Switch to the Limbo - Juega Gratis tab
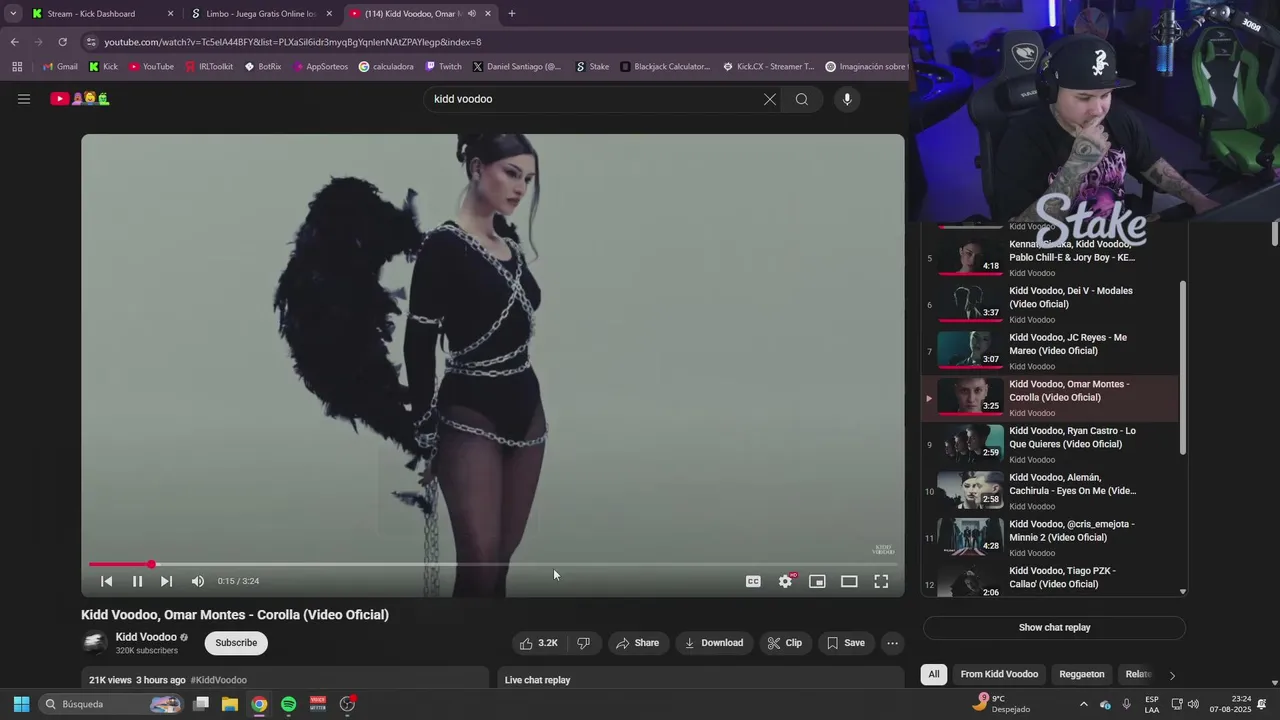1280x720 pixels. 260,14
